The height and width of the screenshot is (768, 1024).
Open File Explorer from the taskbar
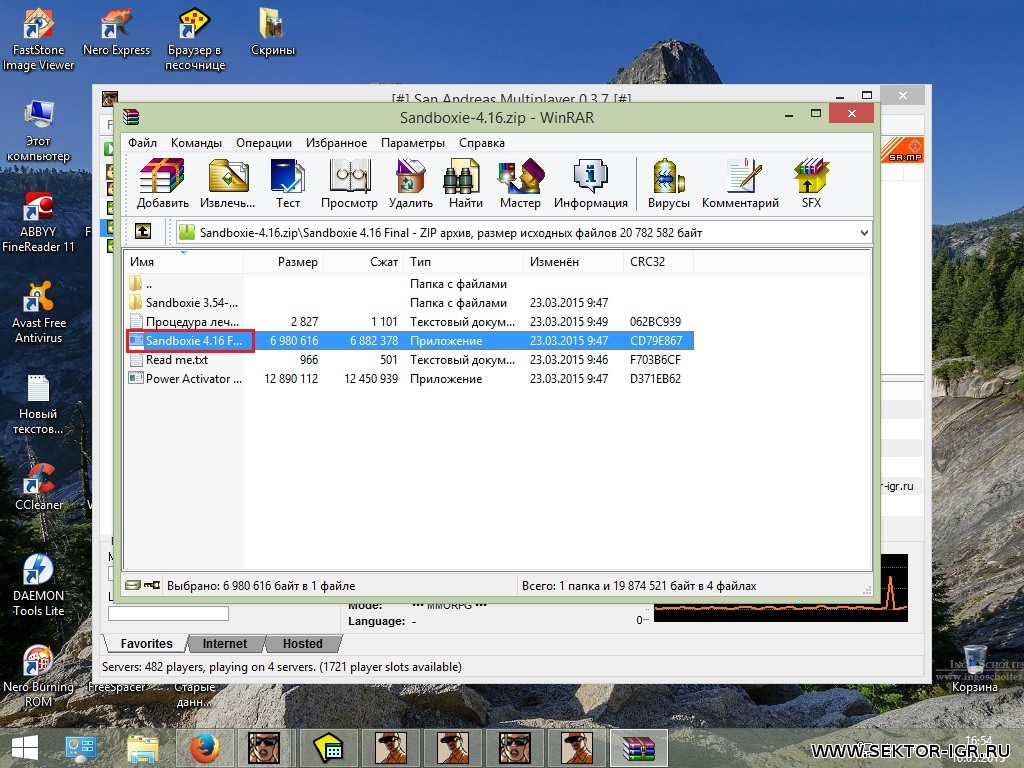tap(143, 748)
